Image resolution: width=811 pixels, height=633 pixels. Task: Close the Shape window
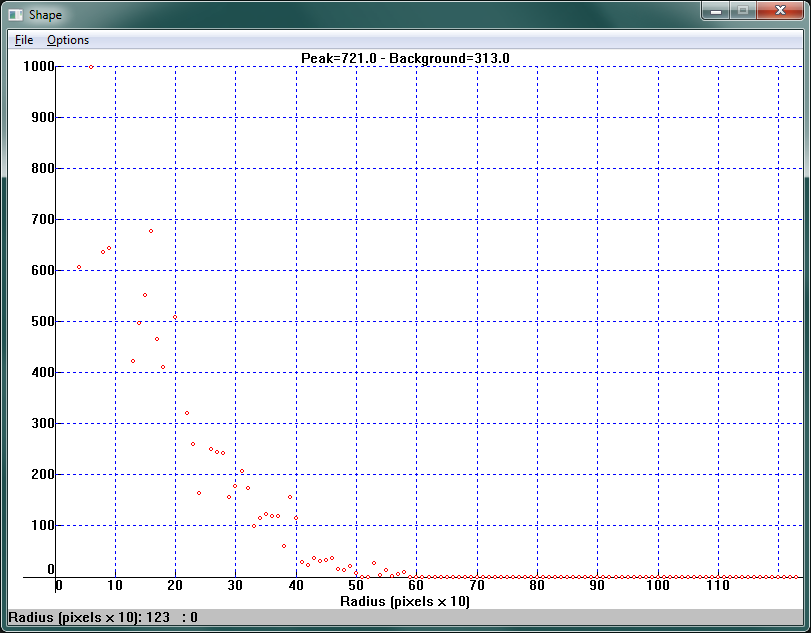coord(781,11)
